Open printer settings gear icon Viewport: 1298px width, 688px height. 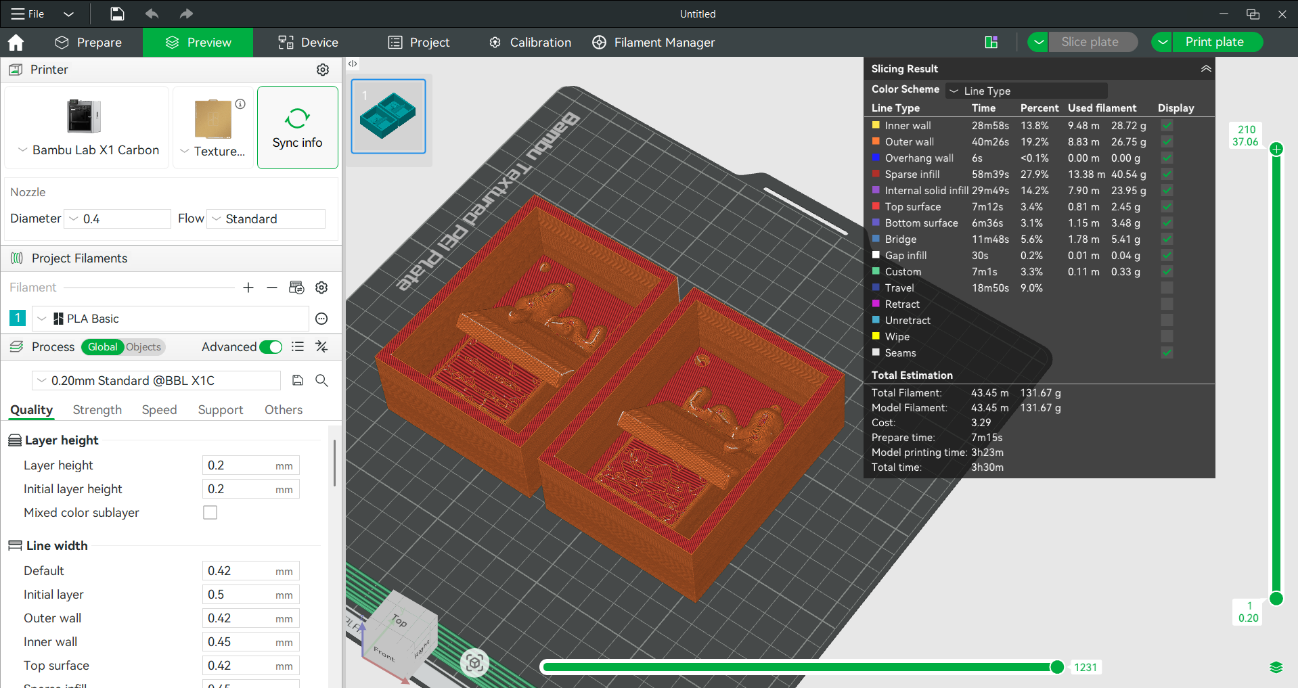(x=323, y=70)
